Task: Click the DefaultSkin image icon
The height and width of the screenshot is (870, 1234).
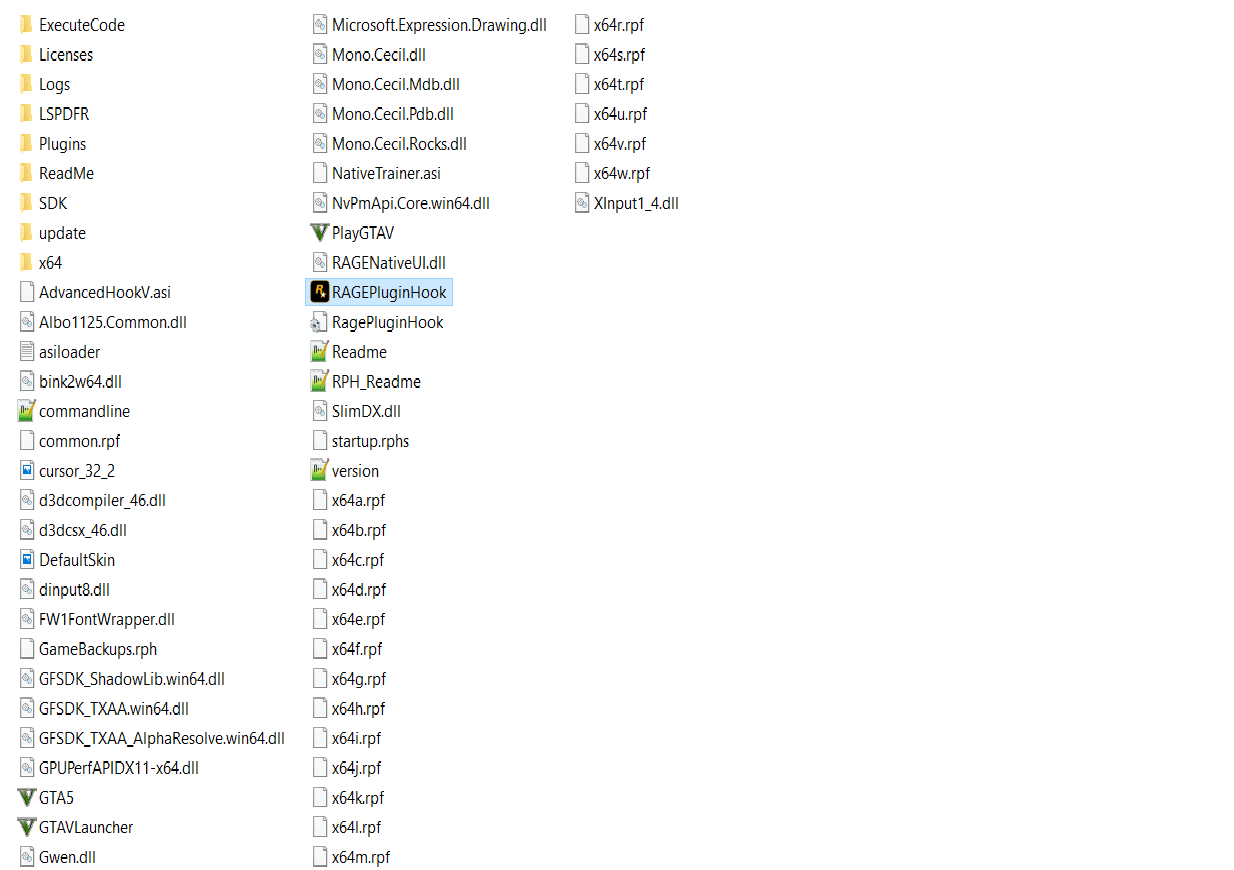Action: point(27,560)
